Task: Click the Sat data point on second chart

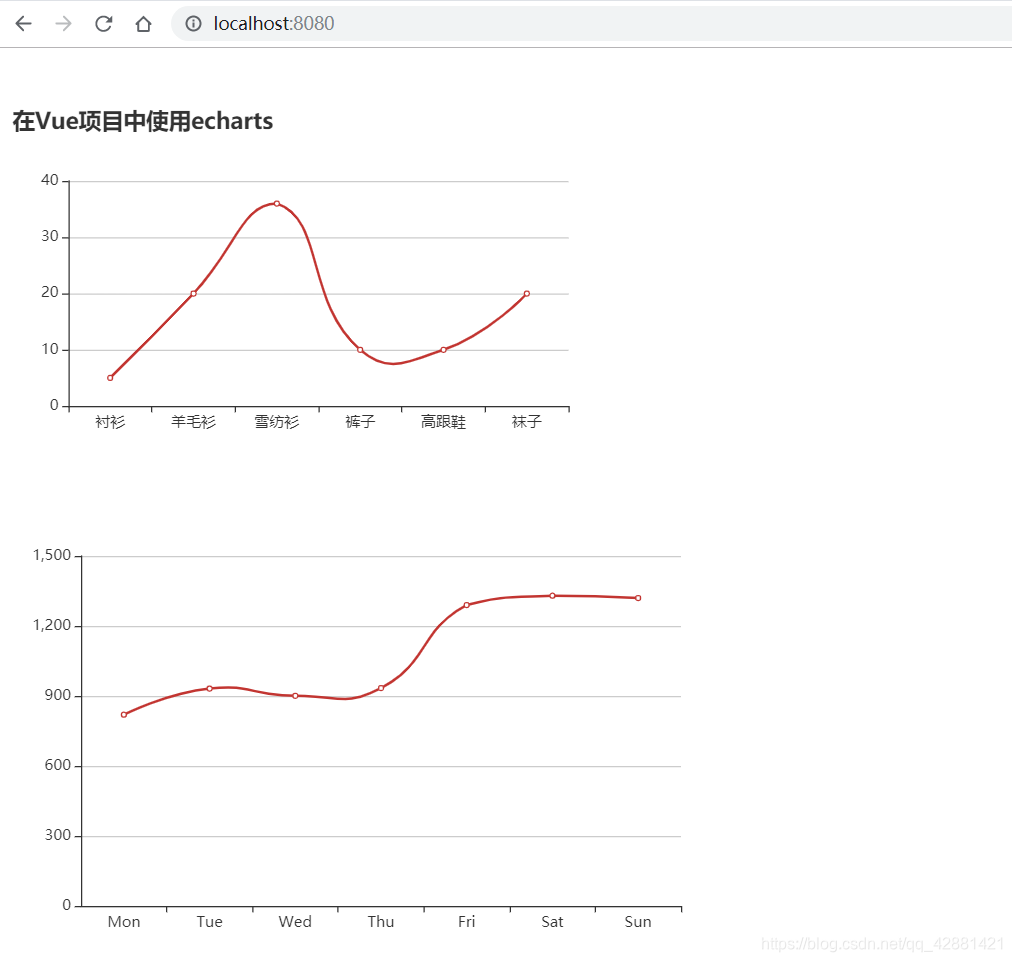Action: pos(552,596)
